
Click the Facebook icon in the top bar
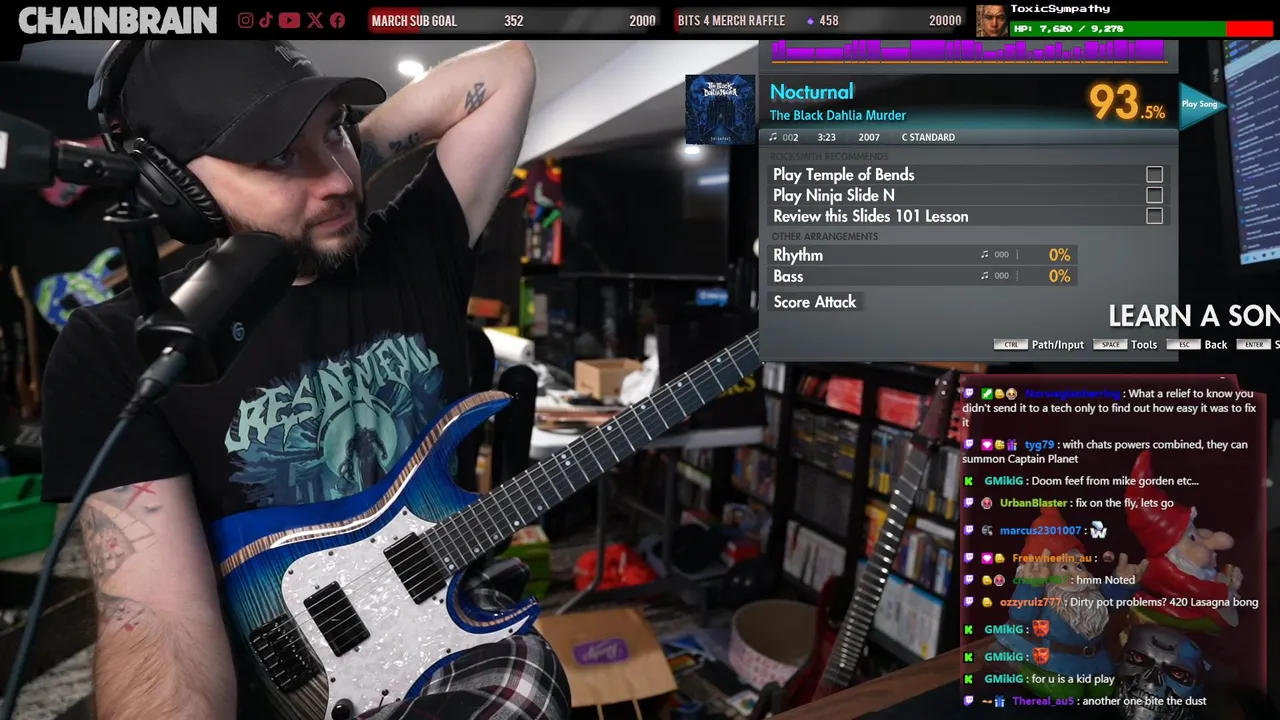[337, 20]
